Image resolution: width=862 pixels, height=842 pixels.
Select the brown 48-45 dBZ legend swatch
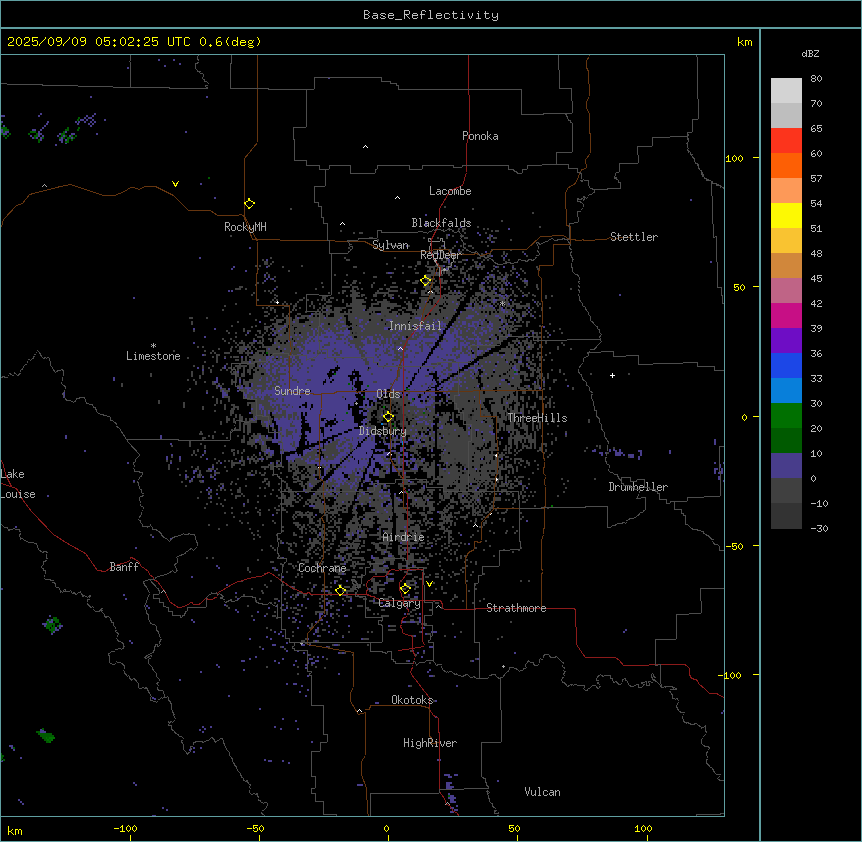point(786,265)
